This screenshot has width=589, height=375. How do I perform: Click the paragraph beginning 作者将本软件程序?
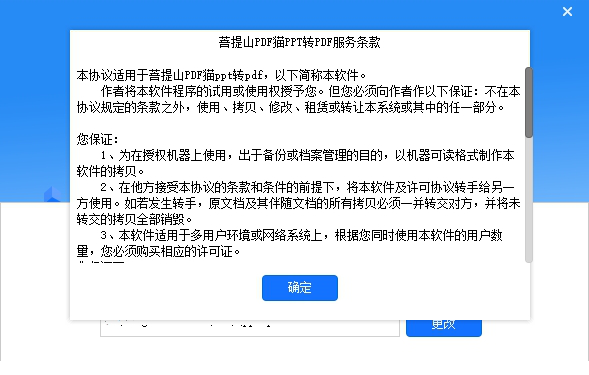[299, 99]
